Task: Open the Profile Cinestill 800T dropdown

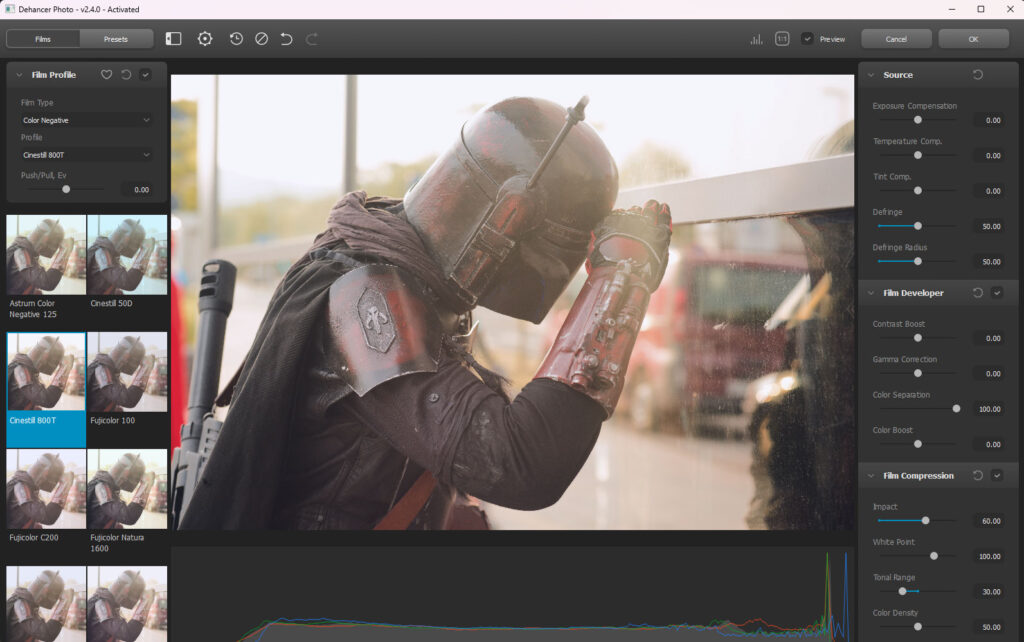Action: [86, 155]
